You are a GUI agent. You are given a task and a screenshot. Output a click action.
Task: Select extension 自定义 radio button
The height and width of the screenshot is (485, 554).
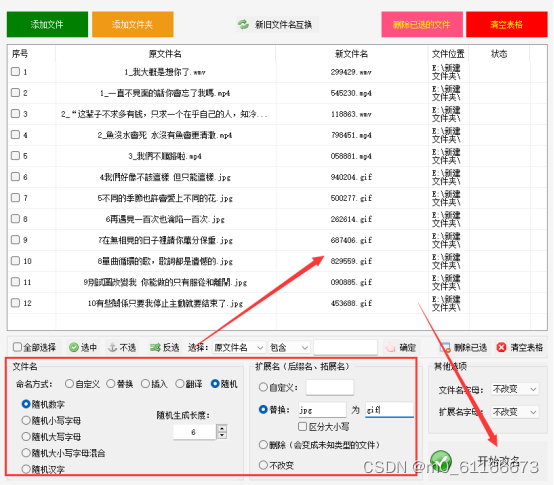point(263,387)
